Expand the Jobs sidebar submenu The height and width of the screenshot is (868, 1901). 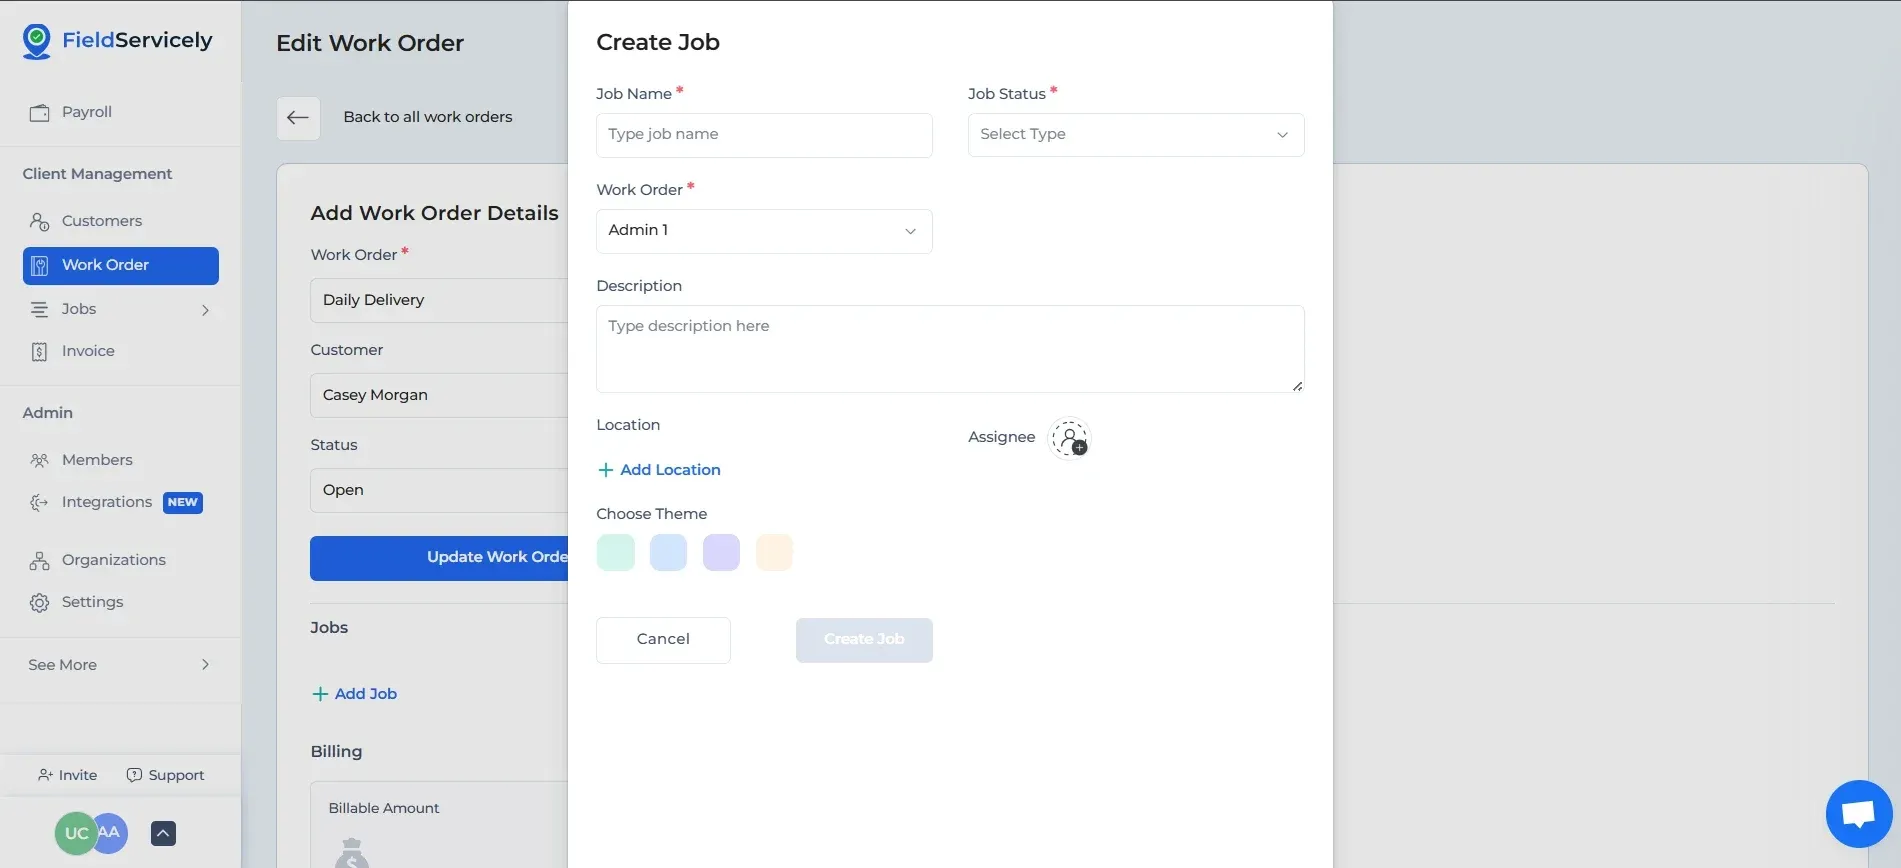pyautogui.click(x=205, y=310)
